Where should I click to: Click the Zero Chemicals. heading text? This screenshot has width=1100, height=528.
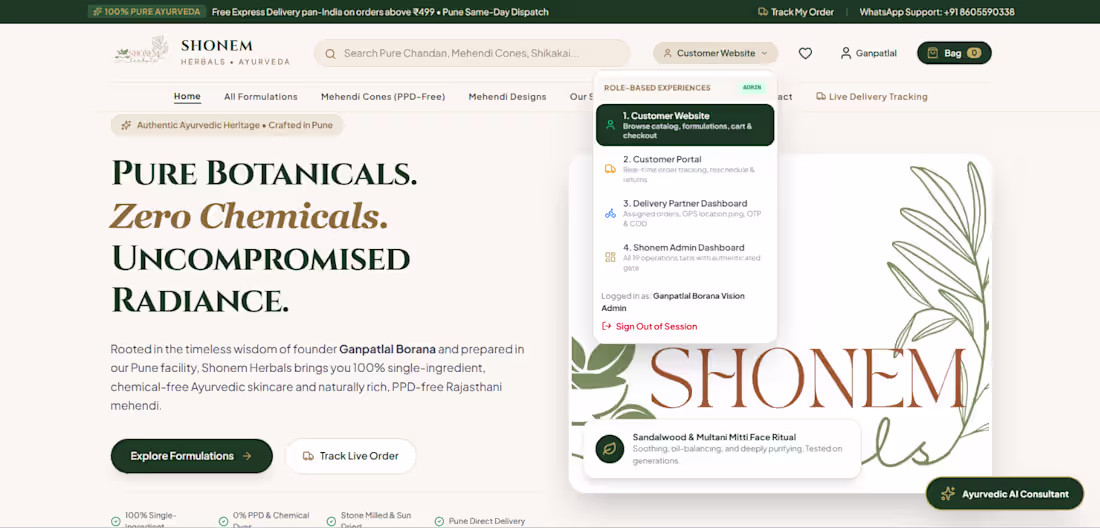click(x=249, y=216)
